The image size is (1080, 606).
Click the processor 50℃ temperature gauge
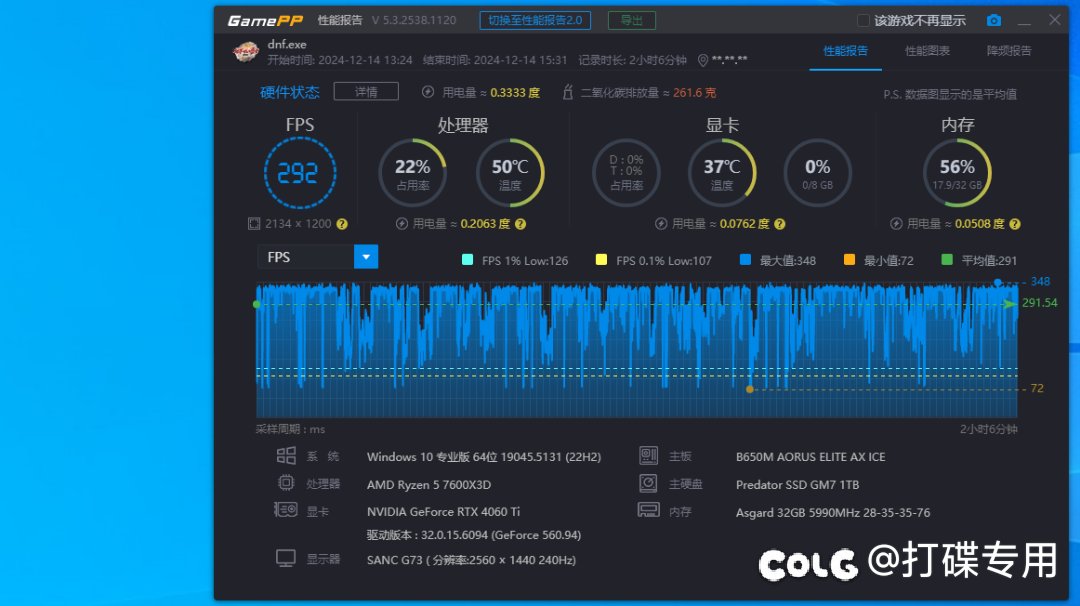(510, 173)
